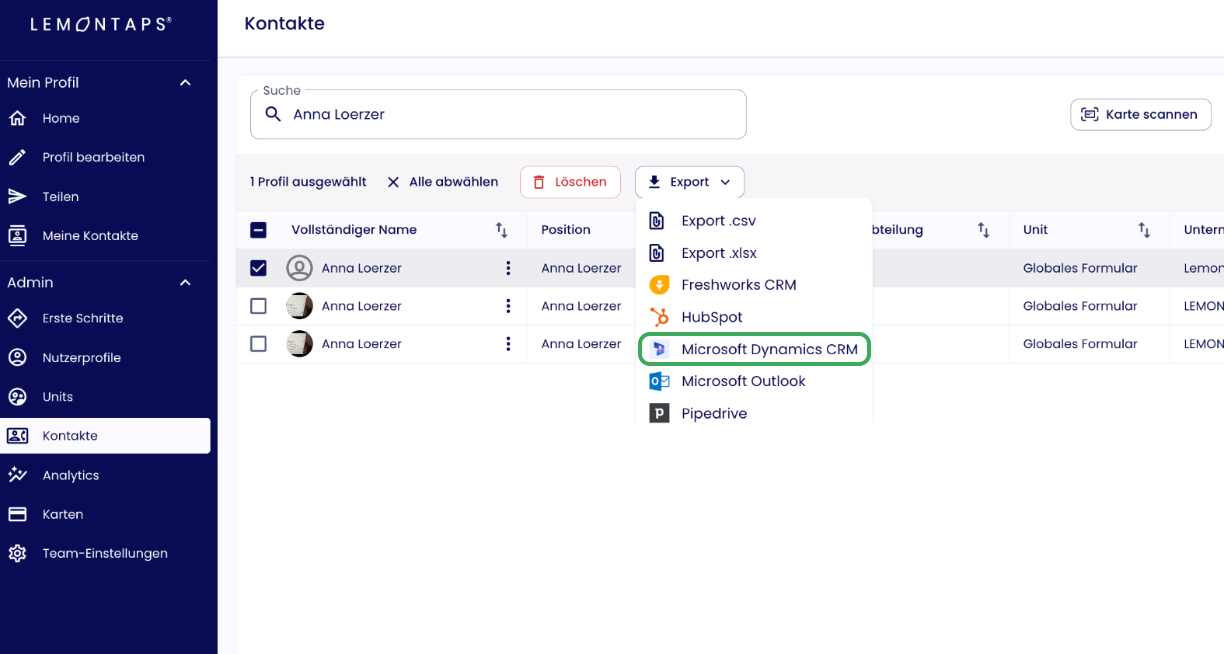
Task: Click the Karte scannen button
Action: click(1141, 114)
